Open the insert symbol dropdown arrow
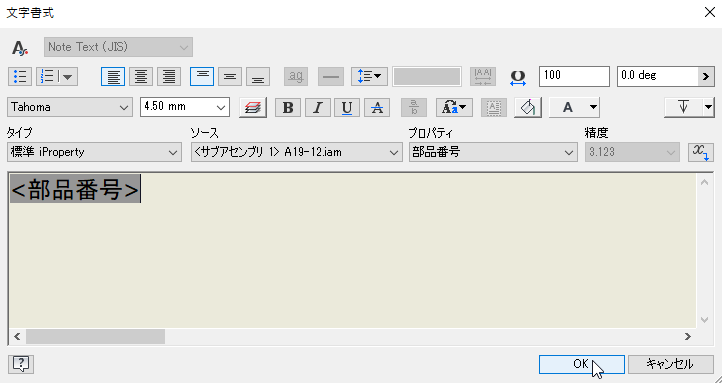 pyautogui.click(x=709, y=108)
